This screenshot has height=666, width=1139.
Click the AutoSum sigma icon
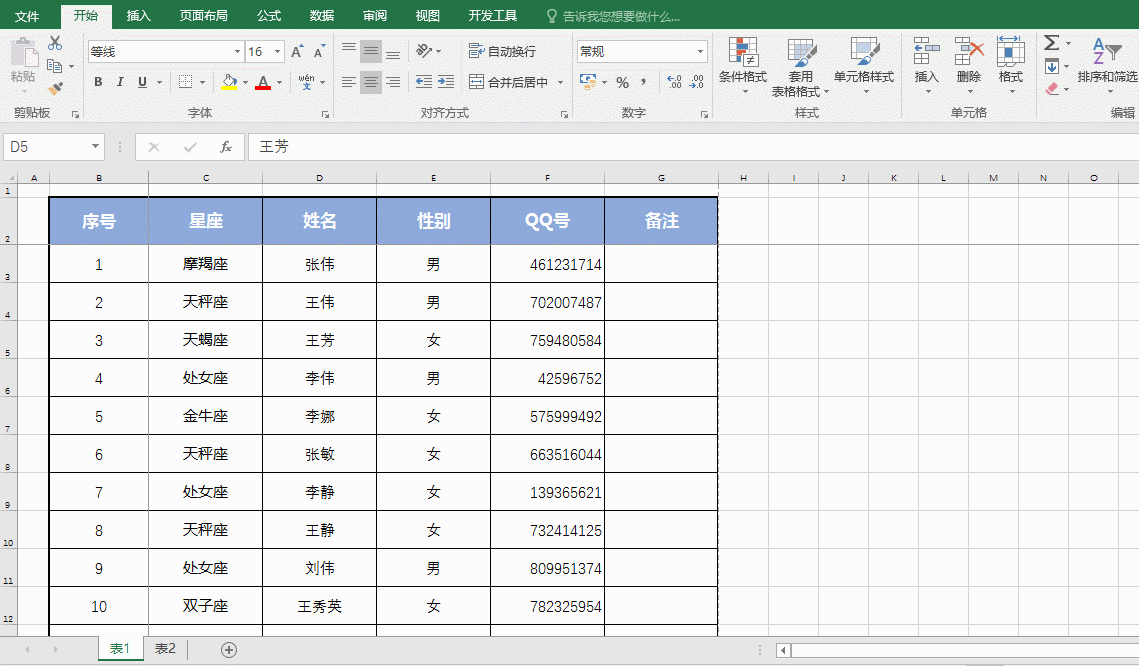click(1051, 43)
